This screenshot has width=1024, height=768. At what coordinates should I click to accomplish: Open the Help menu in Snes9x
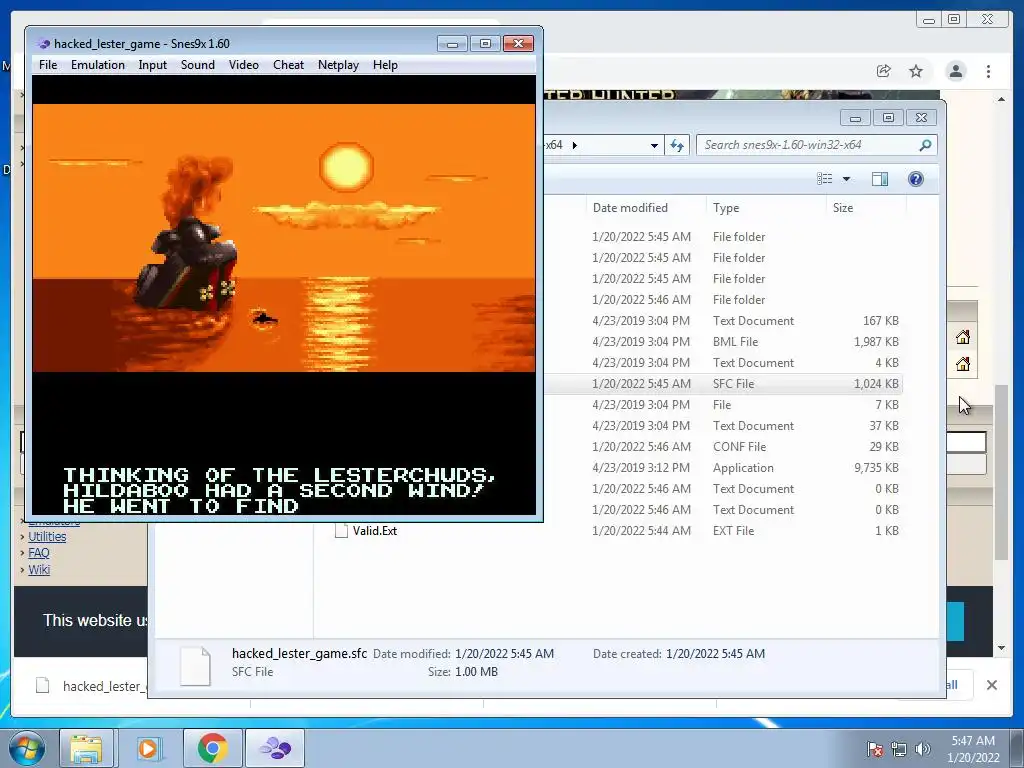click(x=385, y=65)
